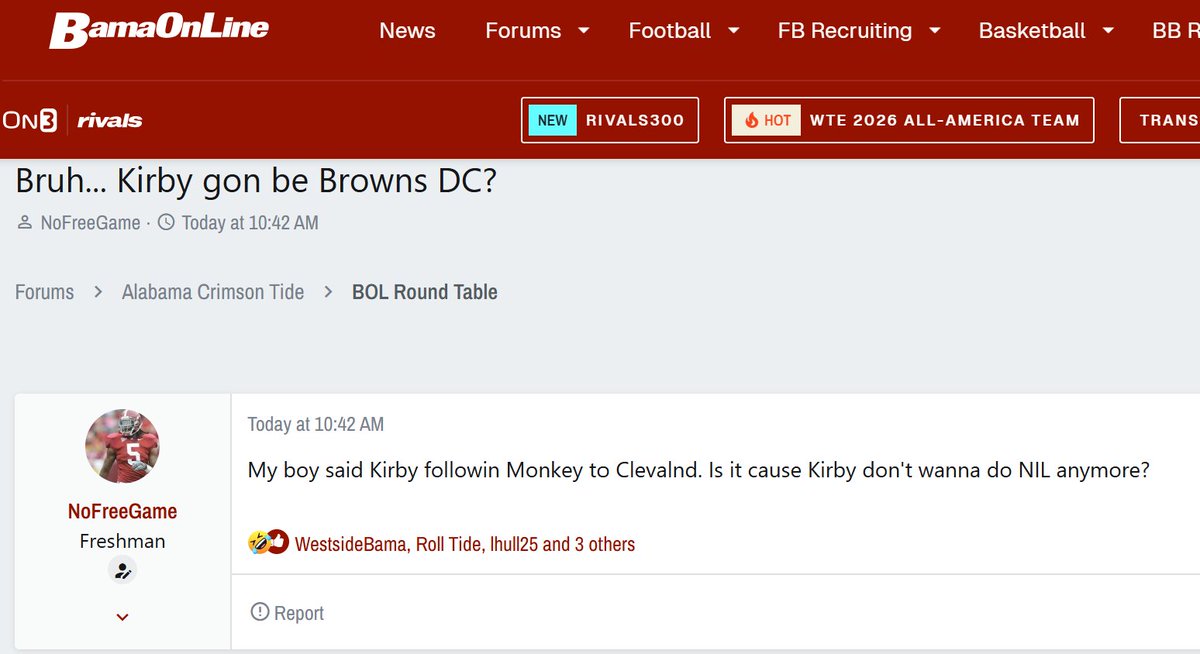Click WTE 2026 All-America Team button
Screen dimensions: 1200x654
pos(909,120)
